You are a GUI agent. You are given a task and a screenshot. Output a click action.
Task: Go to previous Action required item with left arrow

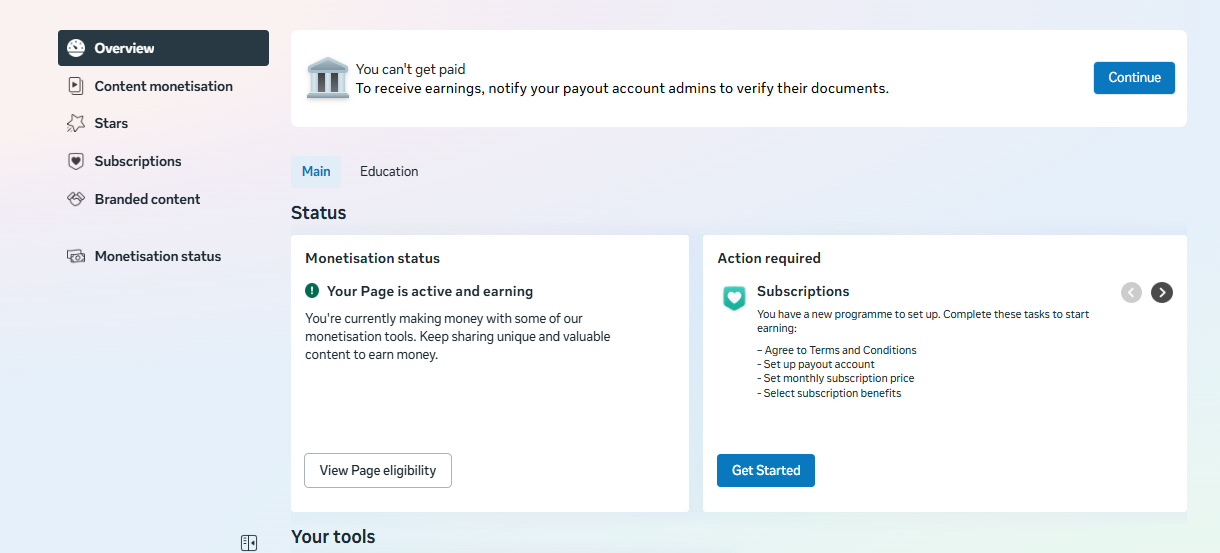(1131, 292)
